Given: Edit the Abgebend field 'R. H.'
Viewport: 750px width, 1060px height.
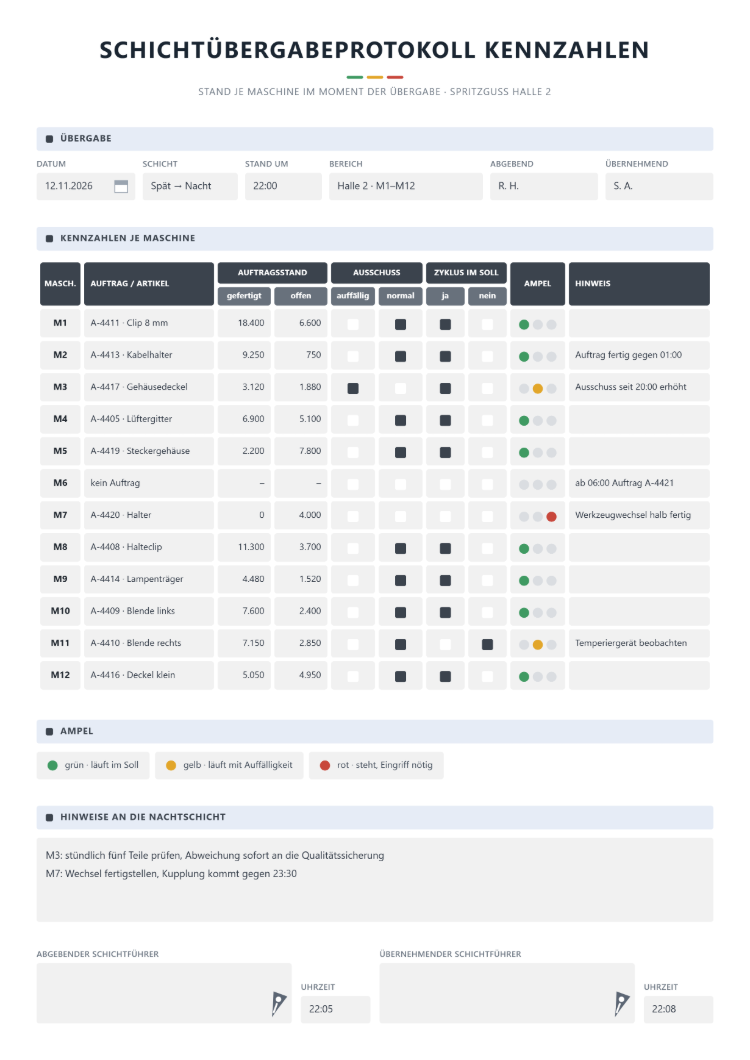Looking at the screenshot, I should (x=544, y=187).
